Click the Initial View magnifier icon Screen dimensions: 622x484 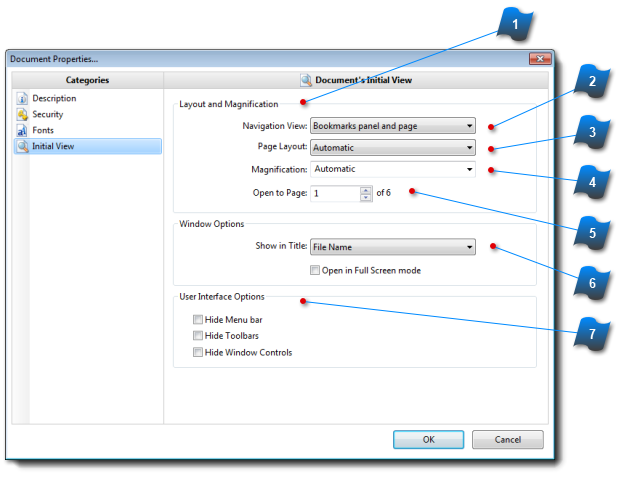(x=23, y=146)
